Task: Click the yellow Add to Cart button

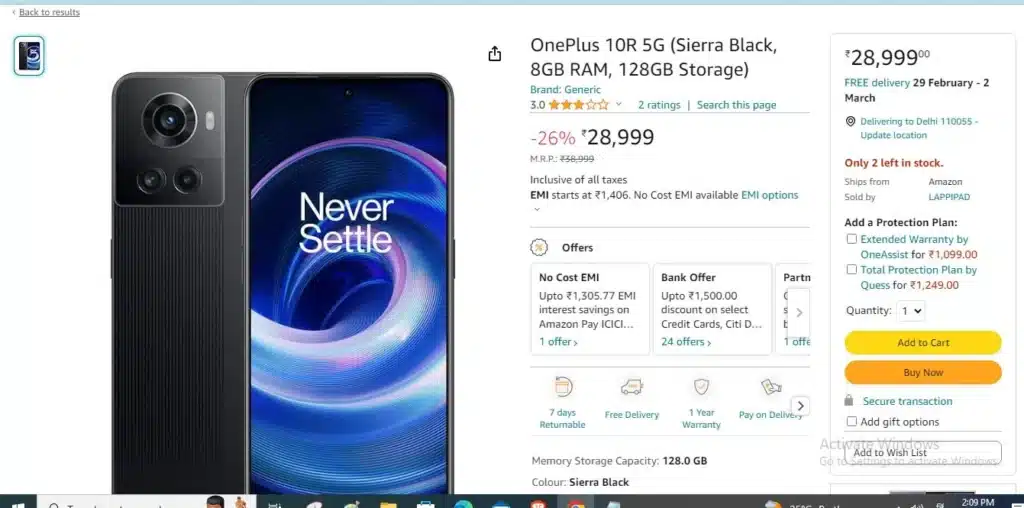Action: click(923, 343)
